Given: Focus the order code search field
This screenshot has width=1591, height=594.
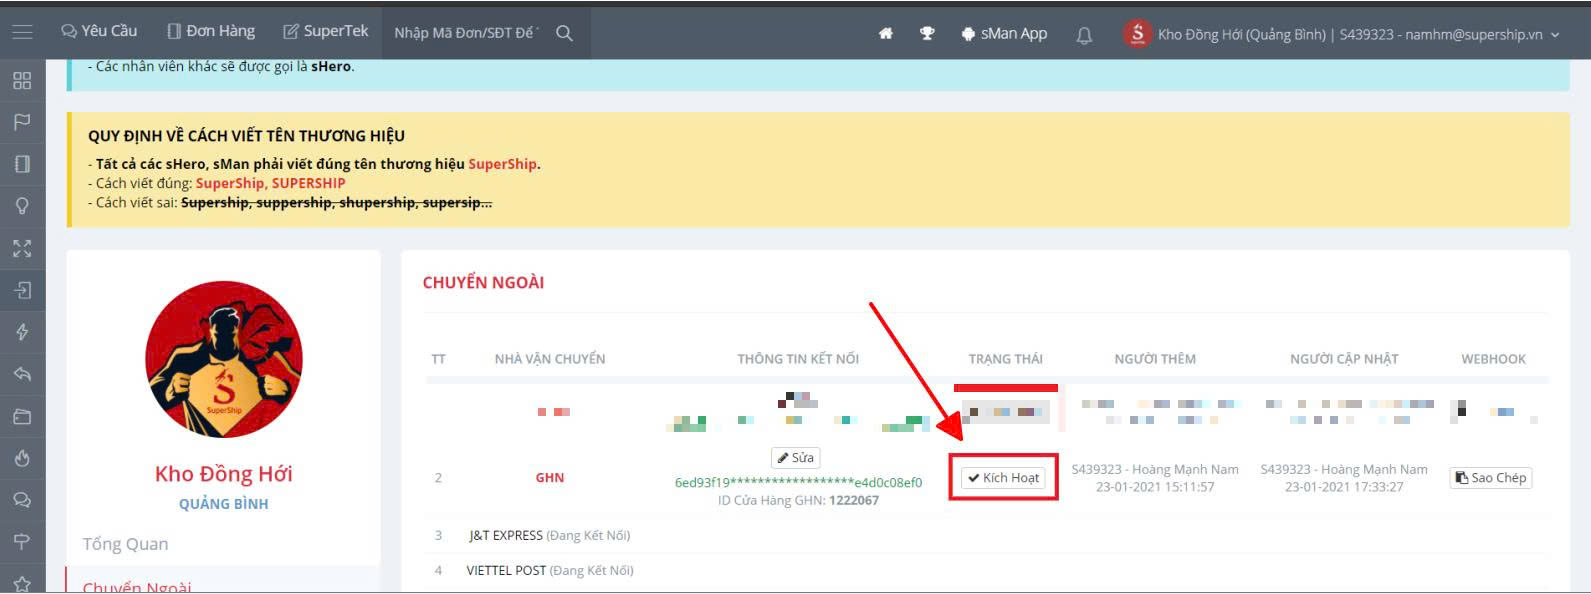Looking at the screenshot, I should [x=466, y=33].
